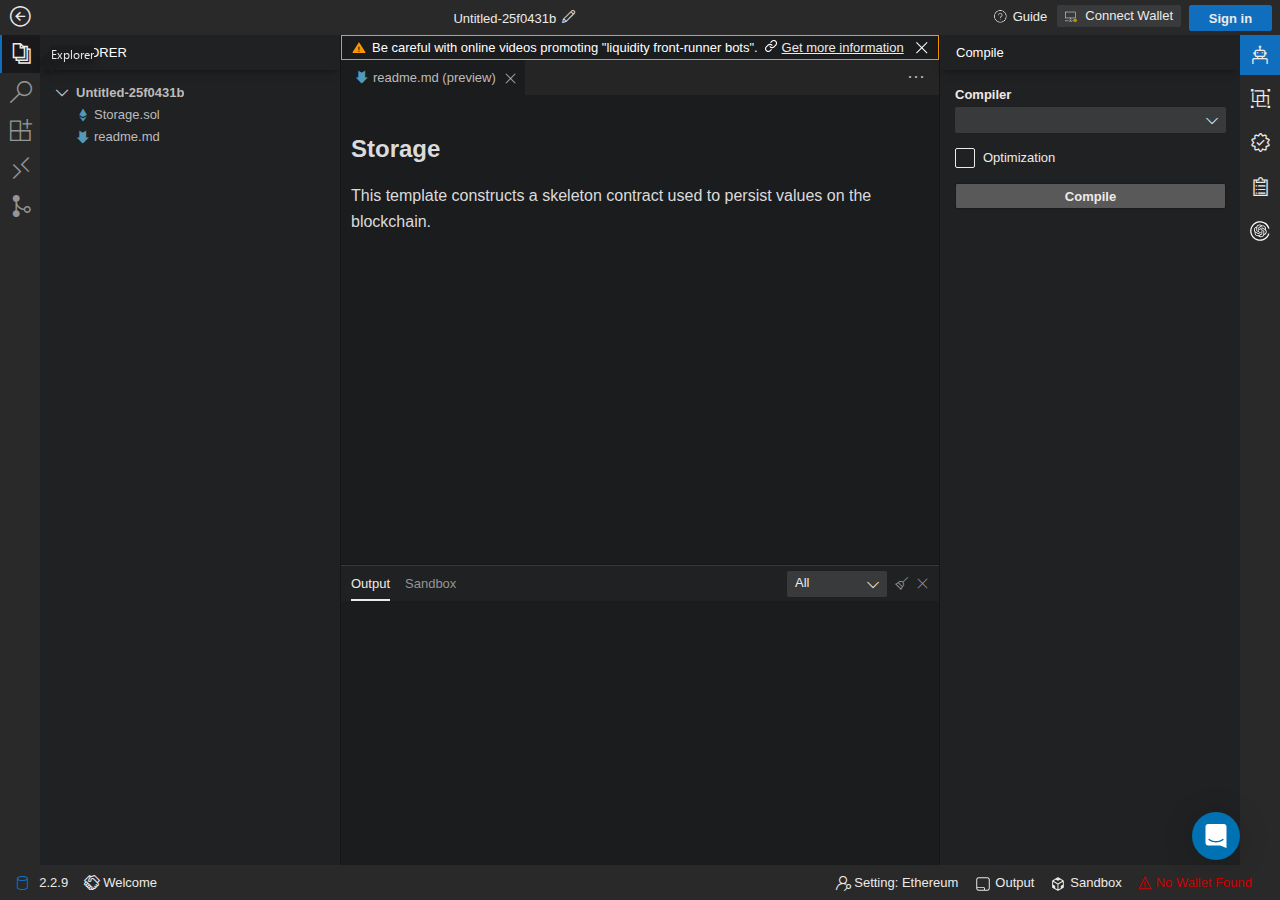Dismiss the front-runner bots warning banner
This screenshot has height=900, width=1280.
922,48
